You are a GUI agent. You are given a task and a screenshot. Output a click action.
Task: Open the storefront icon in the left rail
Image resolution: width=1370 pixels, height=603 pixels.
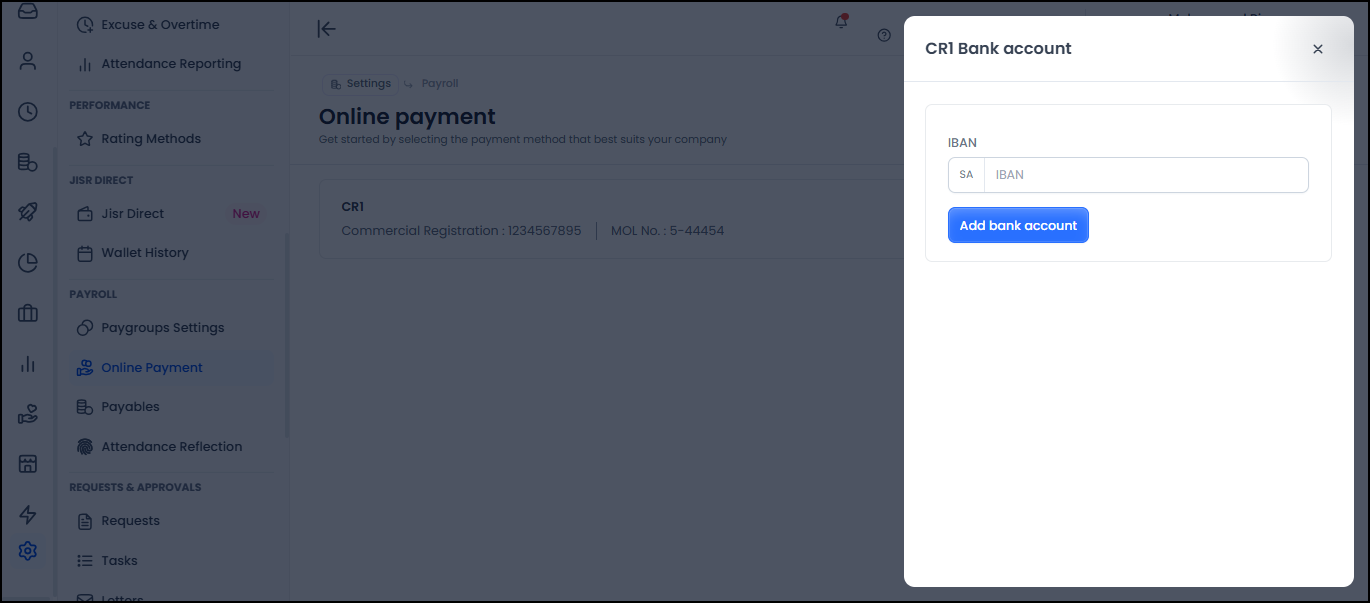(28, 464)
